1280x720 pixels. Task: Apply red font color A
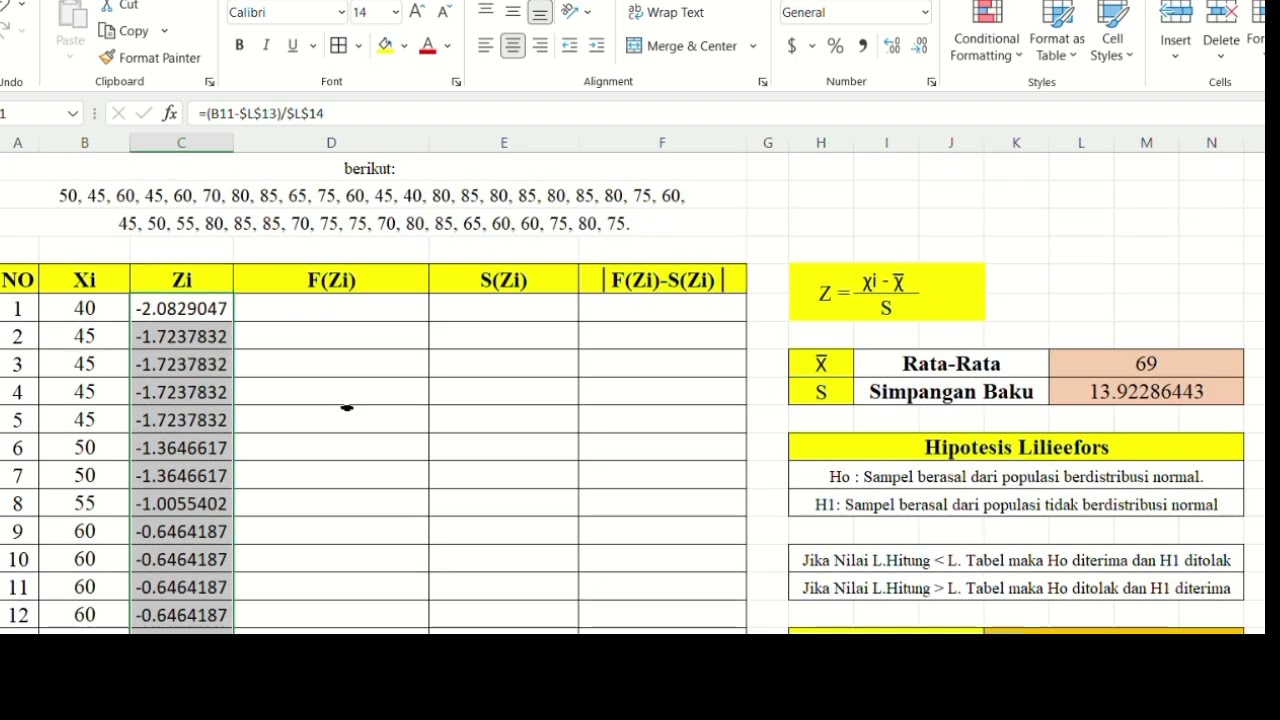pyautogui.click(x=428, y=46)
